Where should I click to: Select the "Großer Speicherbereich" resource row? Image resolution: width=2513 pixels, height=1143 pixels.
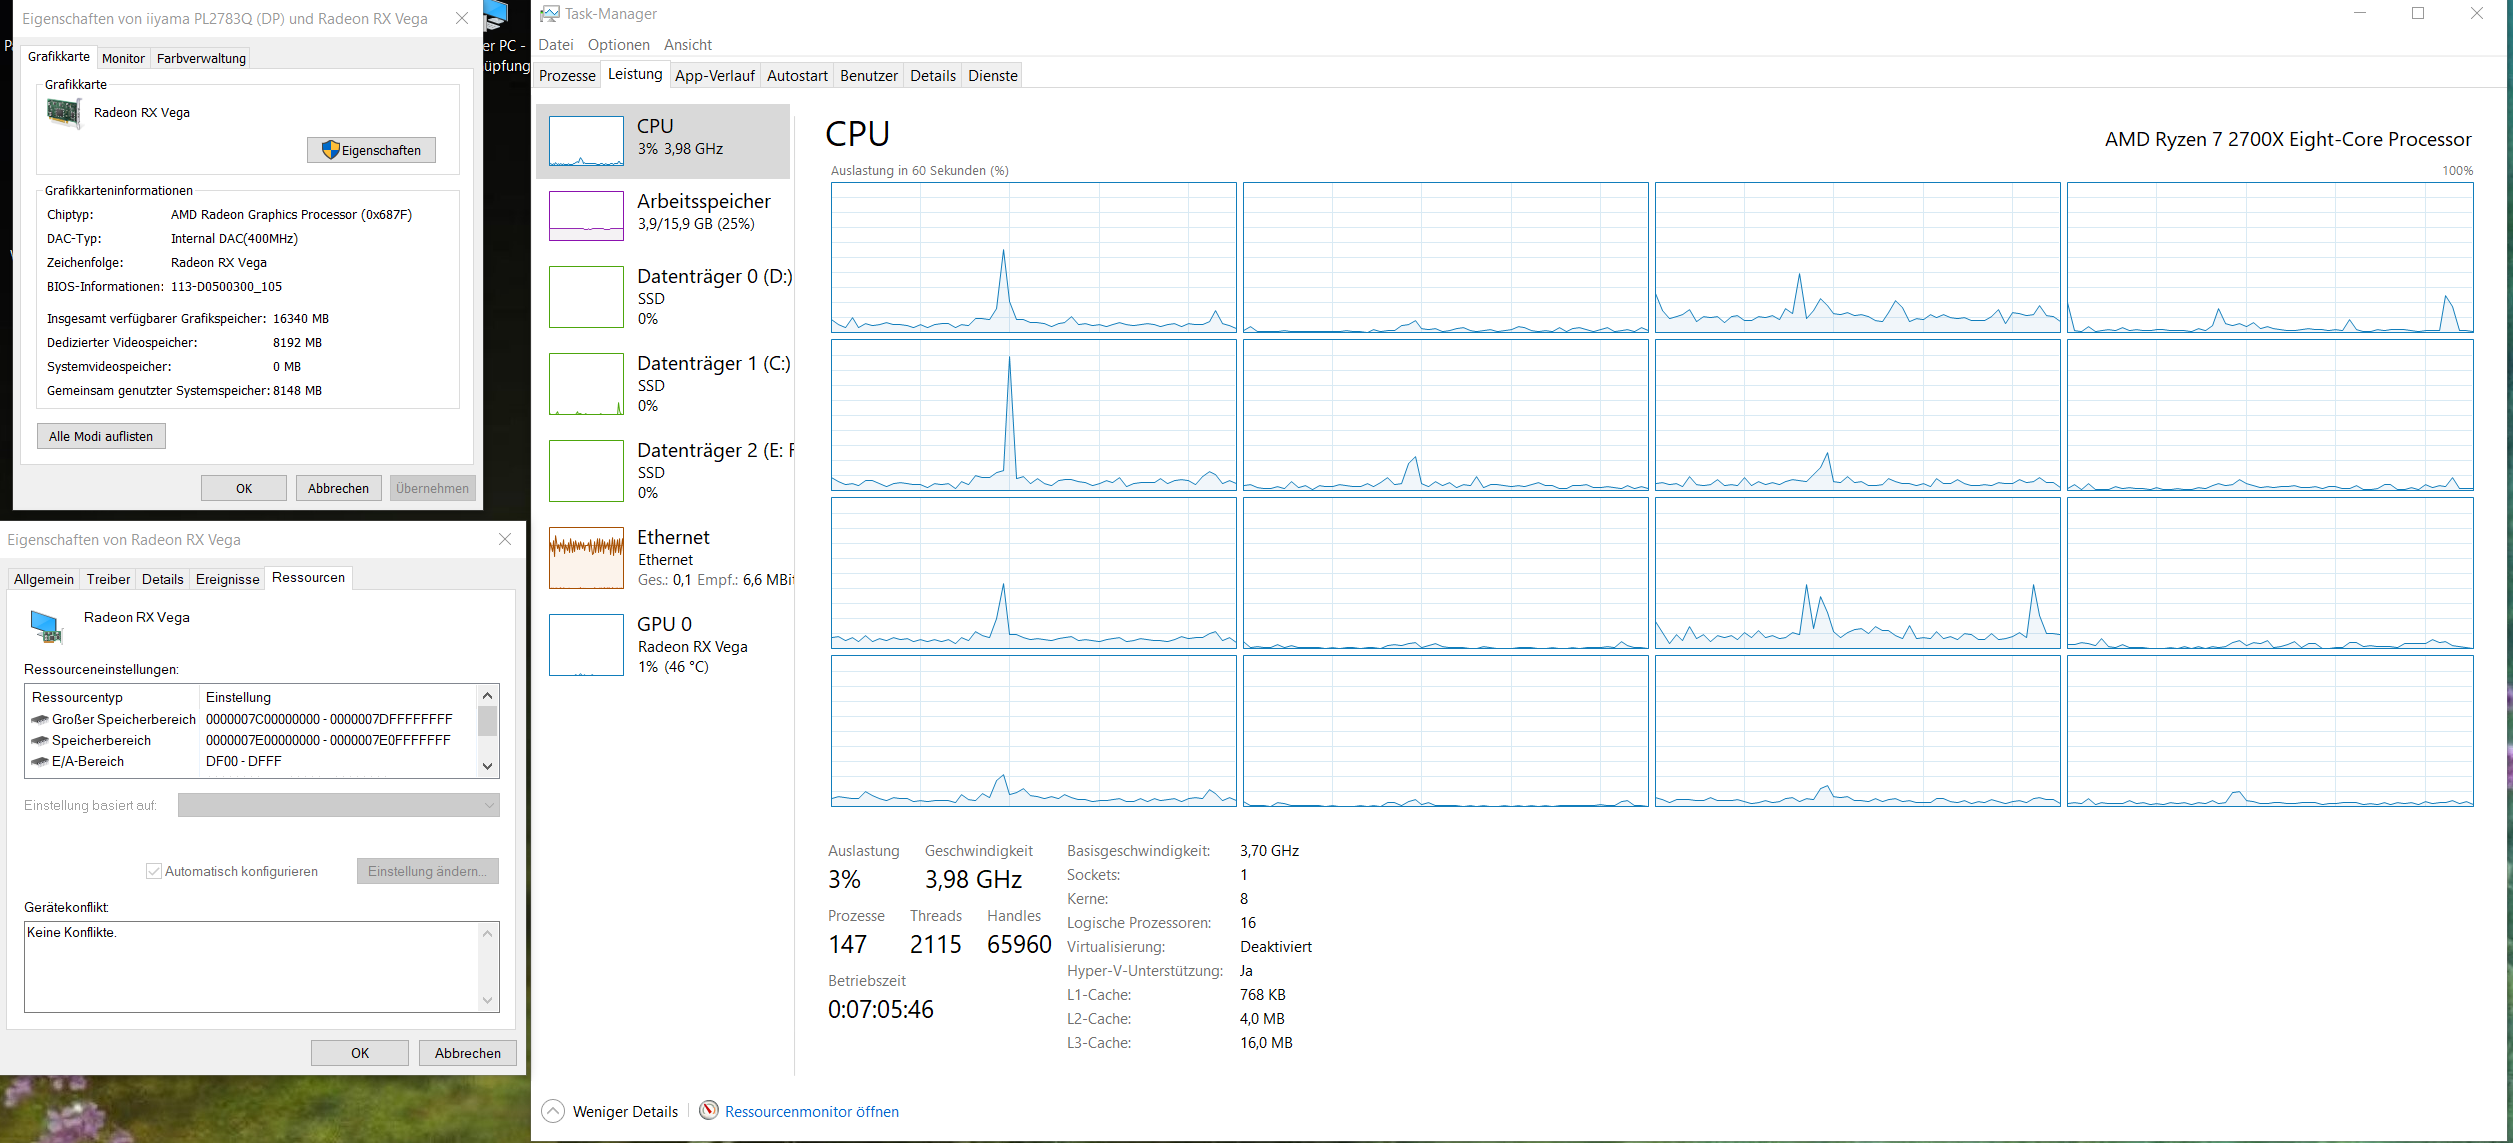click(x=122, y=719)
